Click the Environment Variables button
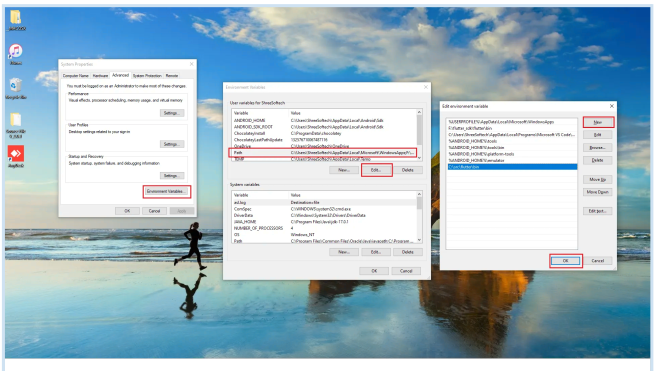 167,191
